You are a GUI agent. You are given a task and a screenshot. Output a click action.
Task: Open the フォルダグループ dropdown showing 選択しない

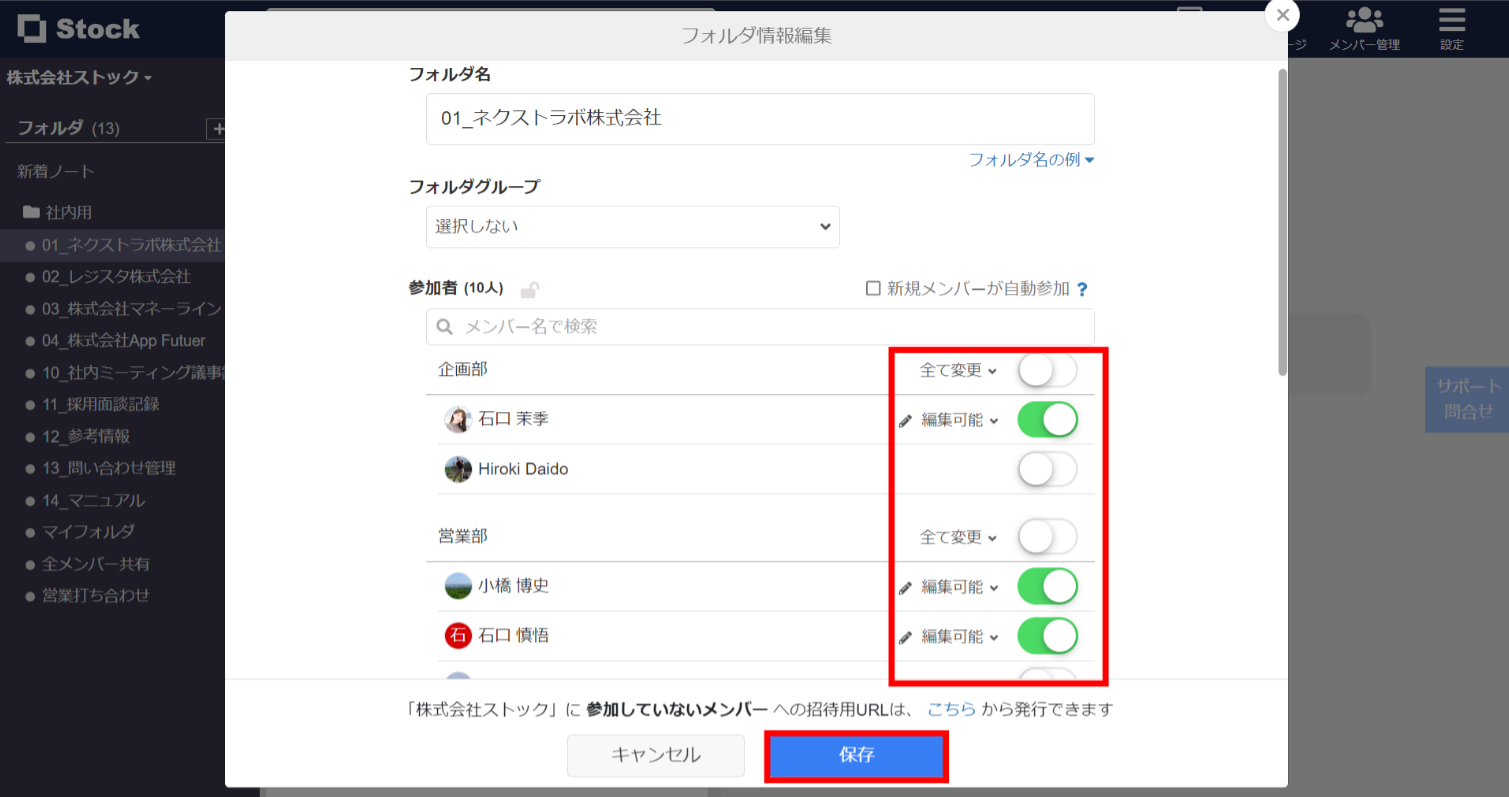click(x=632, y=227)
